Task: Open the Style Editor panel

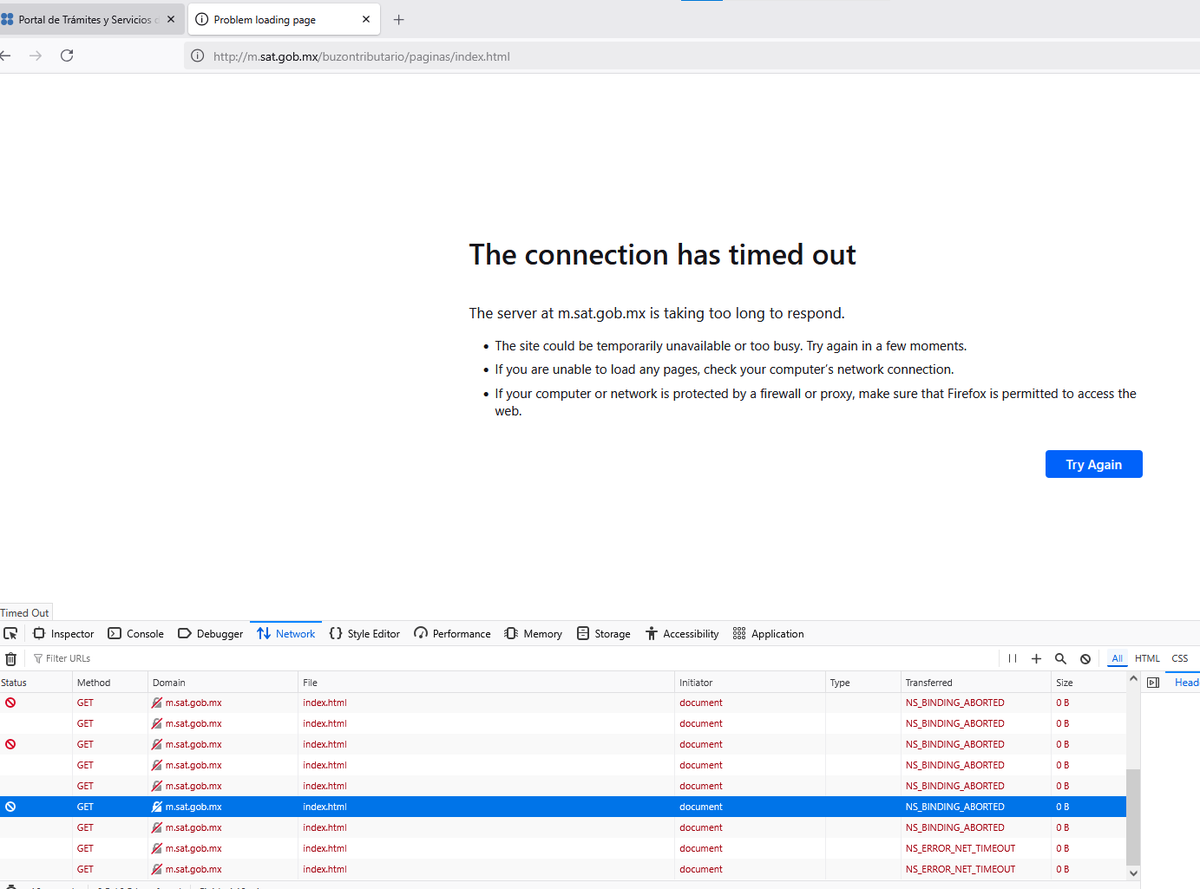Action: point(364,634)
